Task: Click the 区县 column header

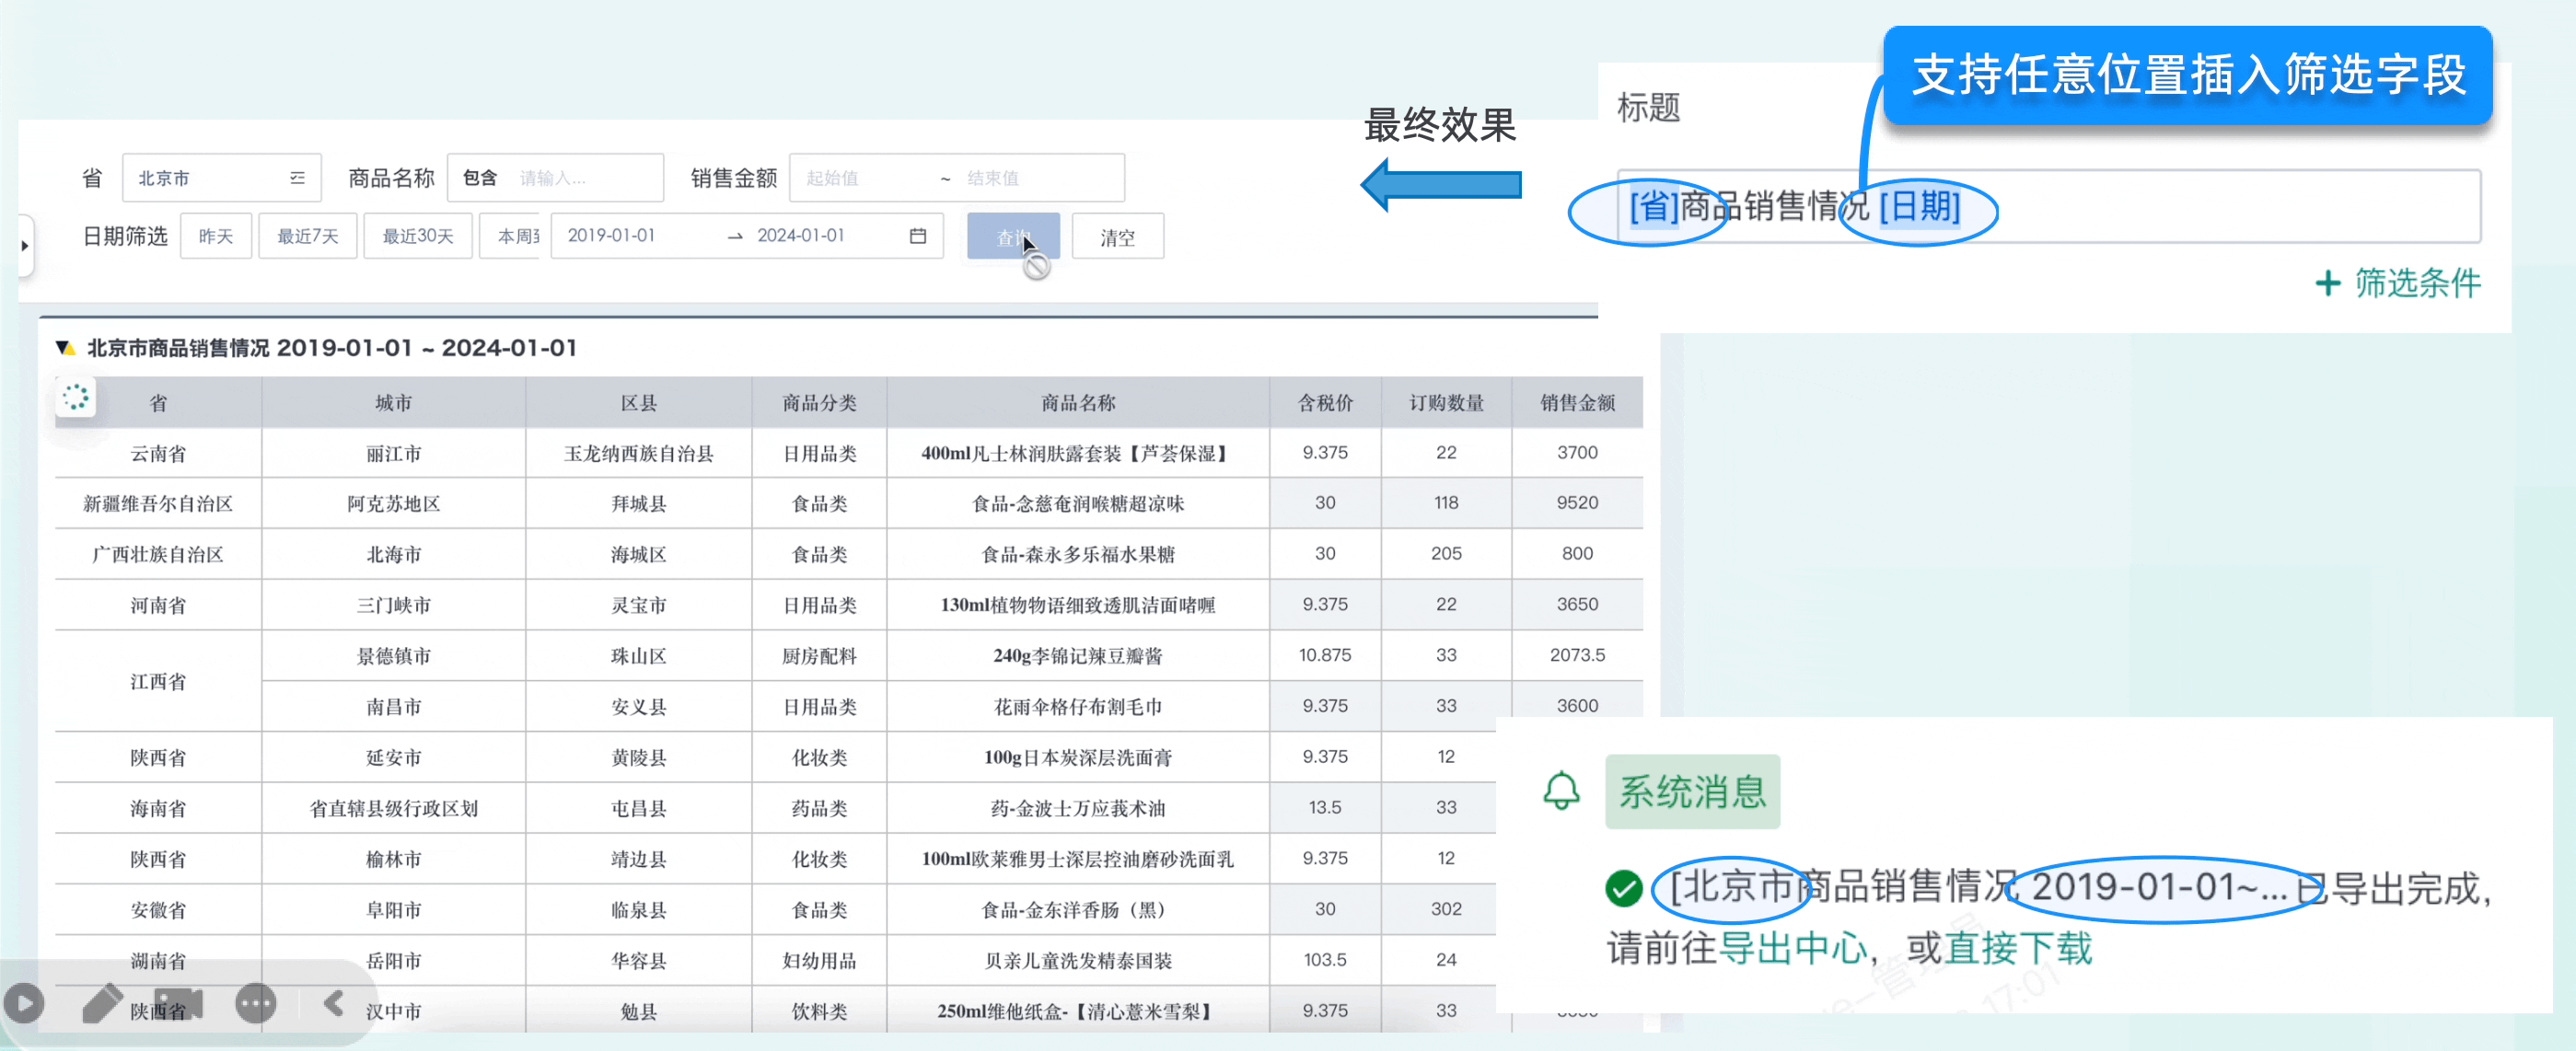Action: pos(638,402)
